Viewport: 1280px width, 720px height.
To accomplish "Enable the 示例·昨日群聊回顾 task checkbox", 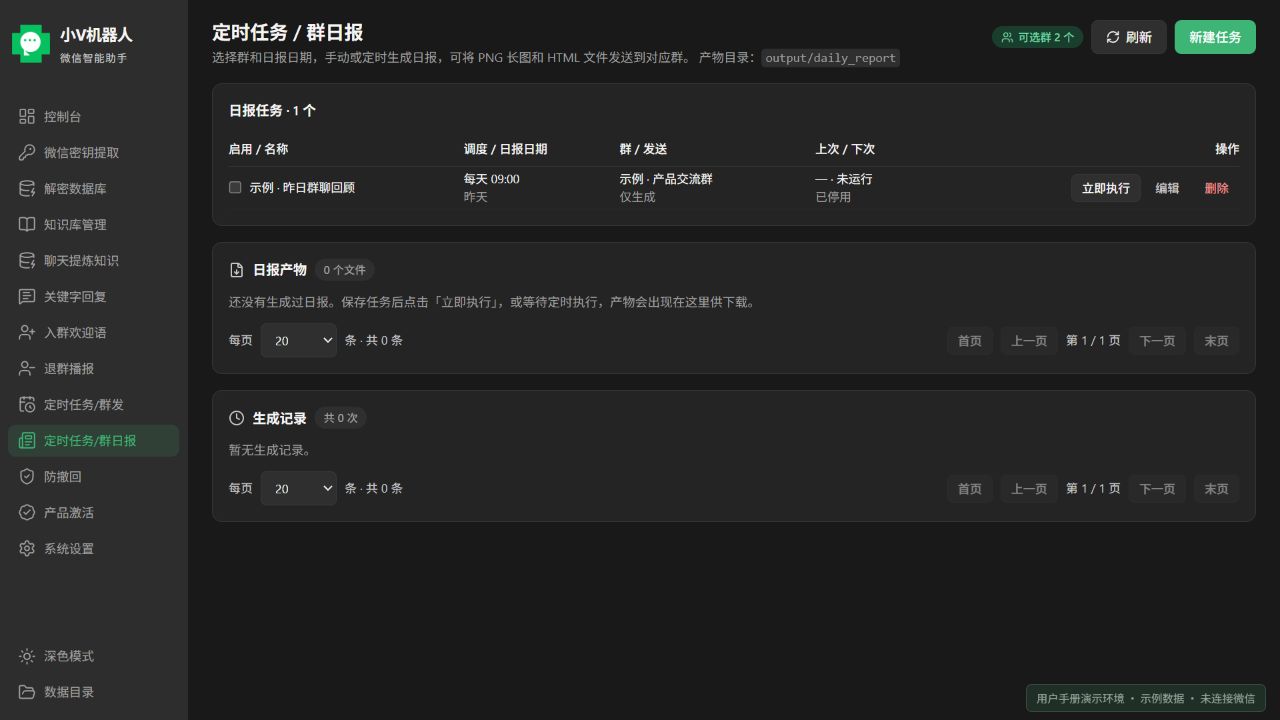I will click(x=235, y=187).
